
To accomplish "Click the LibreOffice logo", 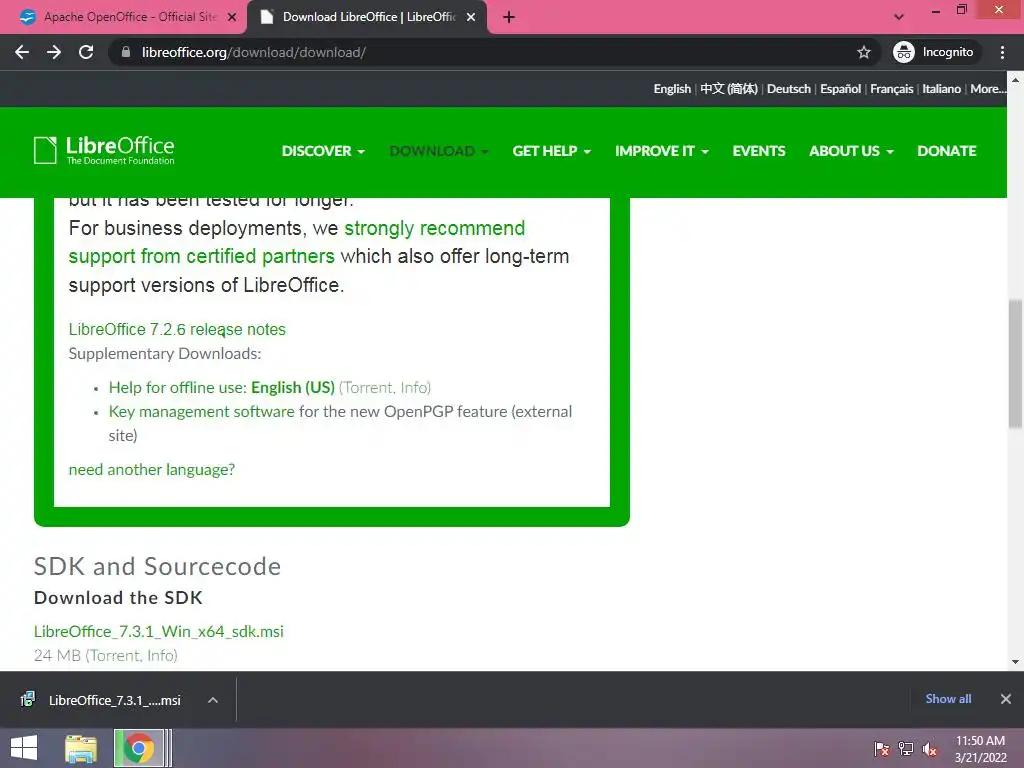I will 104,150.
